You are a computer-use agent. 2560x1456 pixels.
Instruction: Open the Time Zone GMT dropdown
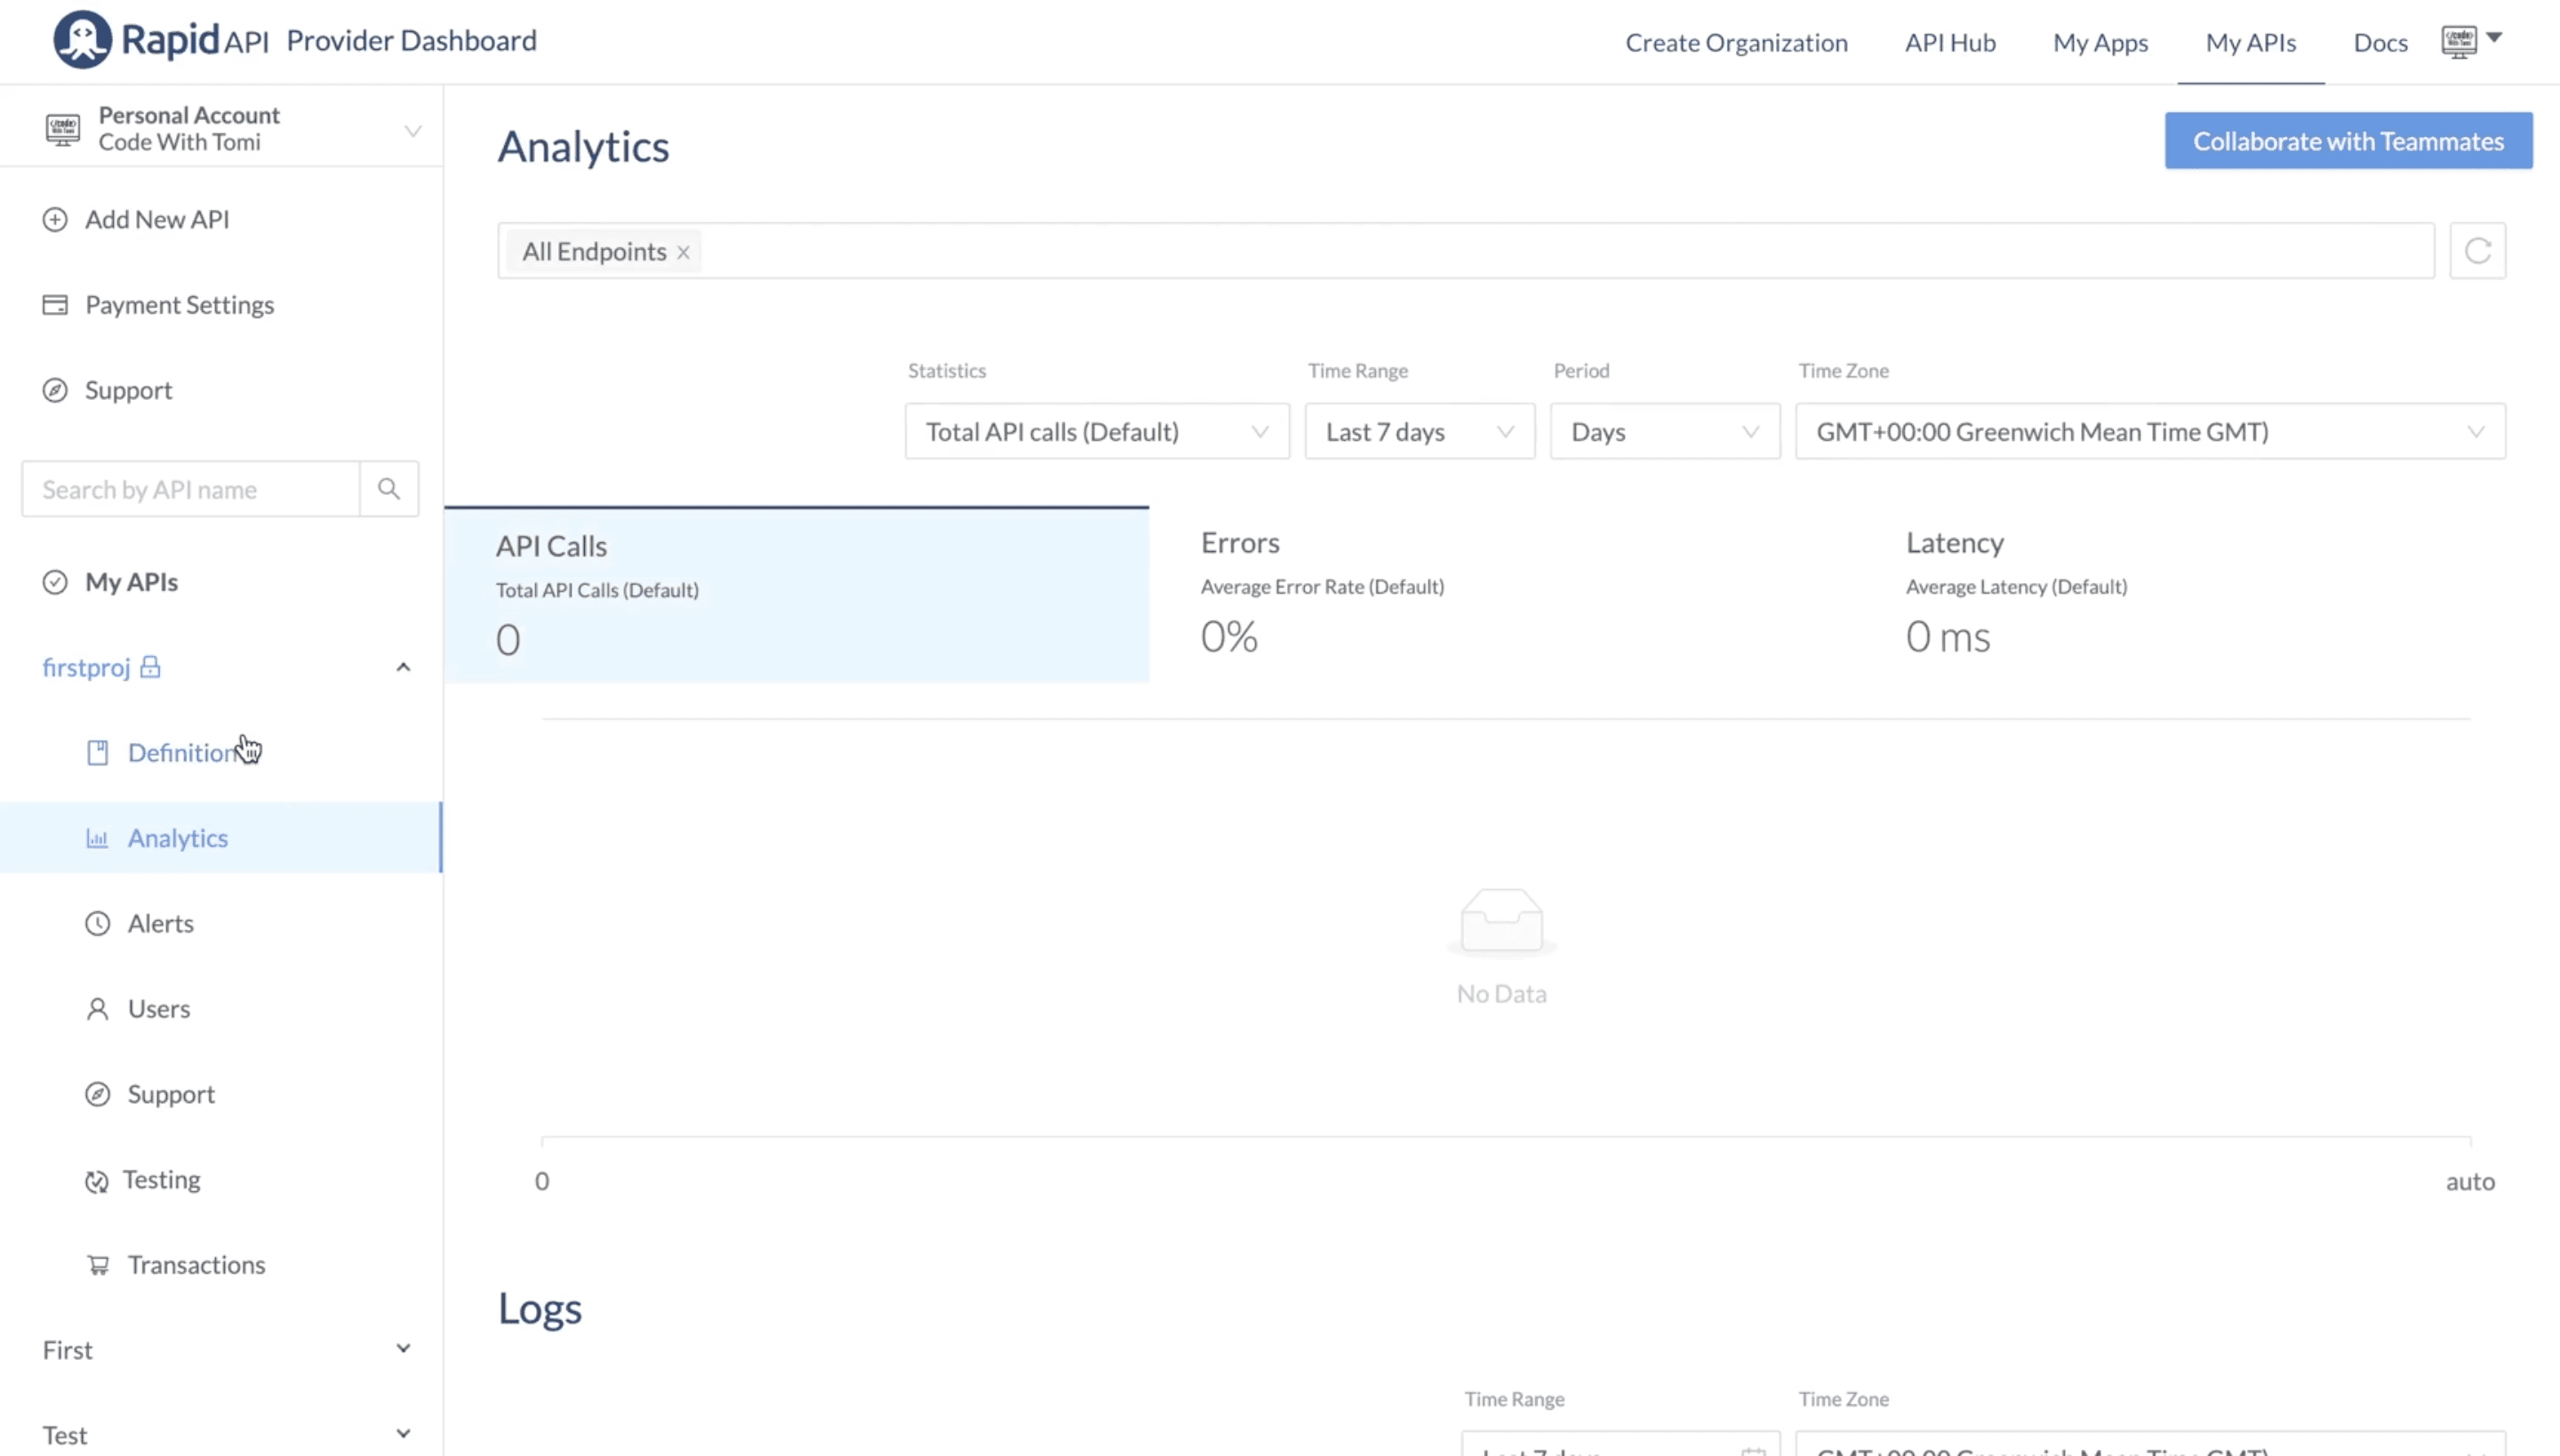tap(2150, 431)
